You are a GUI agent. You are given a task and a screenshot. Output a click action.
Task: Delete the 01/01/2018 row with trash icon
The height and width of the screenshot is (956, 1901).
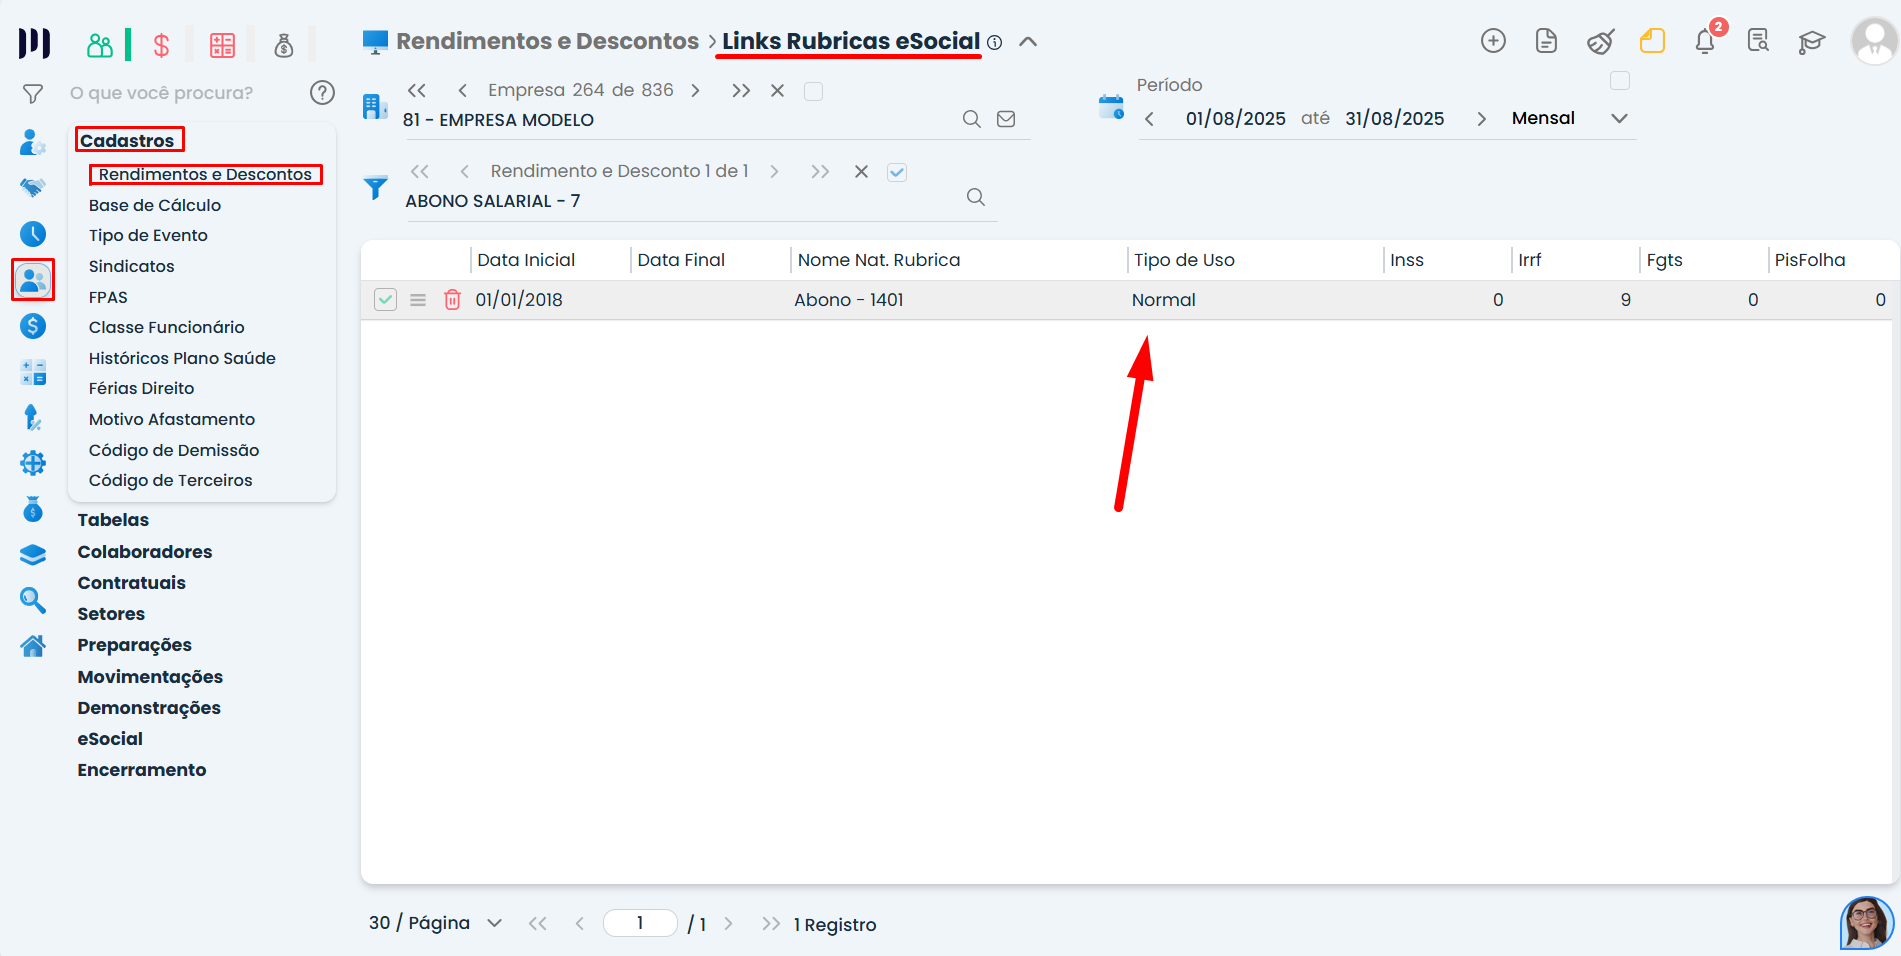tap(452, 299)
